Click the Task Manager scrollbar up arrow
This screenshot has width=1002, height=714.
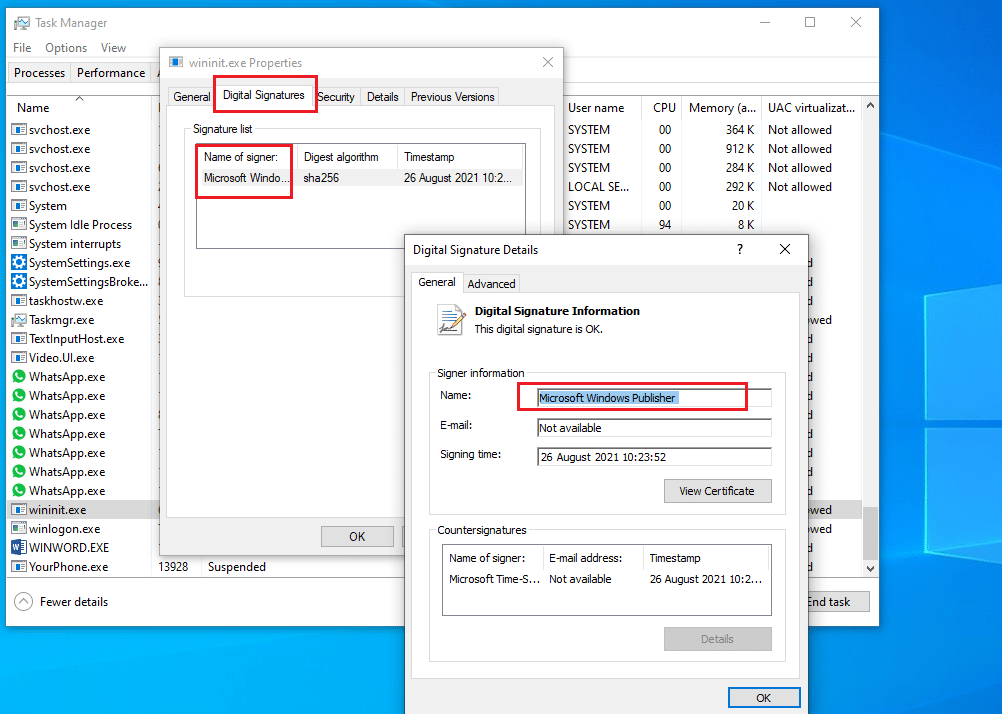point(870,106)
